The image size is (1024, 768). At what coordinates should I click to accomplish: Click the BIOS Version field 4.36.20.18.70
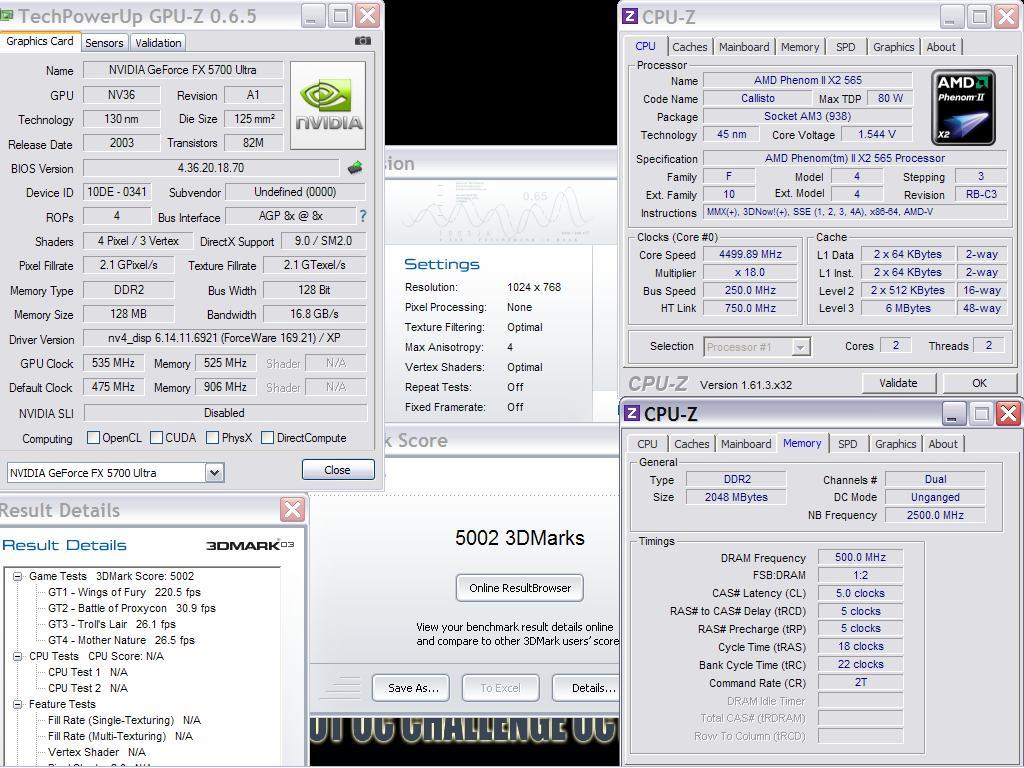pos(211,168)
